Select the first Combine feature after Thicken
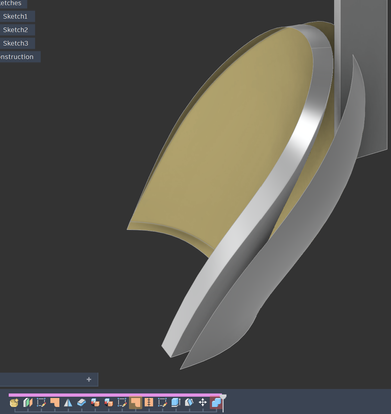The width and height of the screenshot is (391, 414). pos(95,403)
